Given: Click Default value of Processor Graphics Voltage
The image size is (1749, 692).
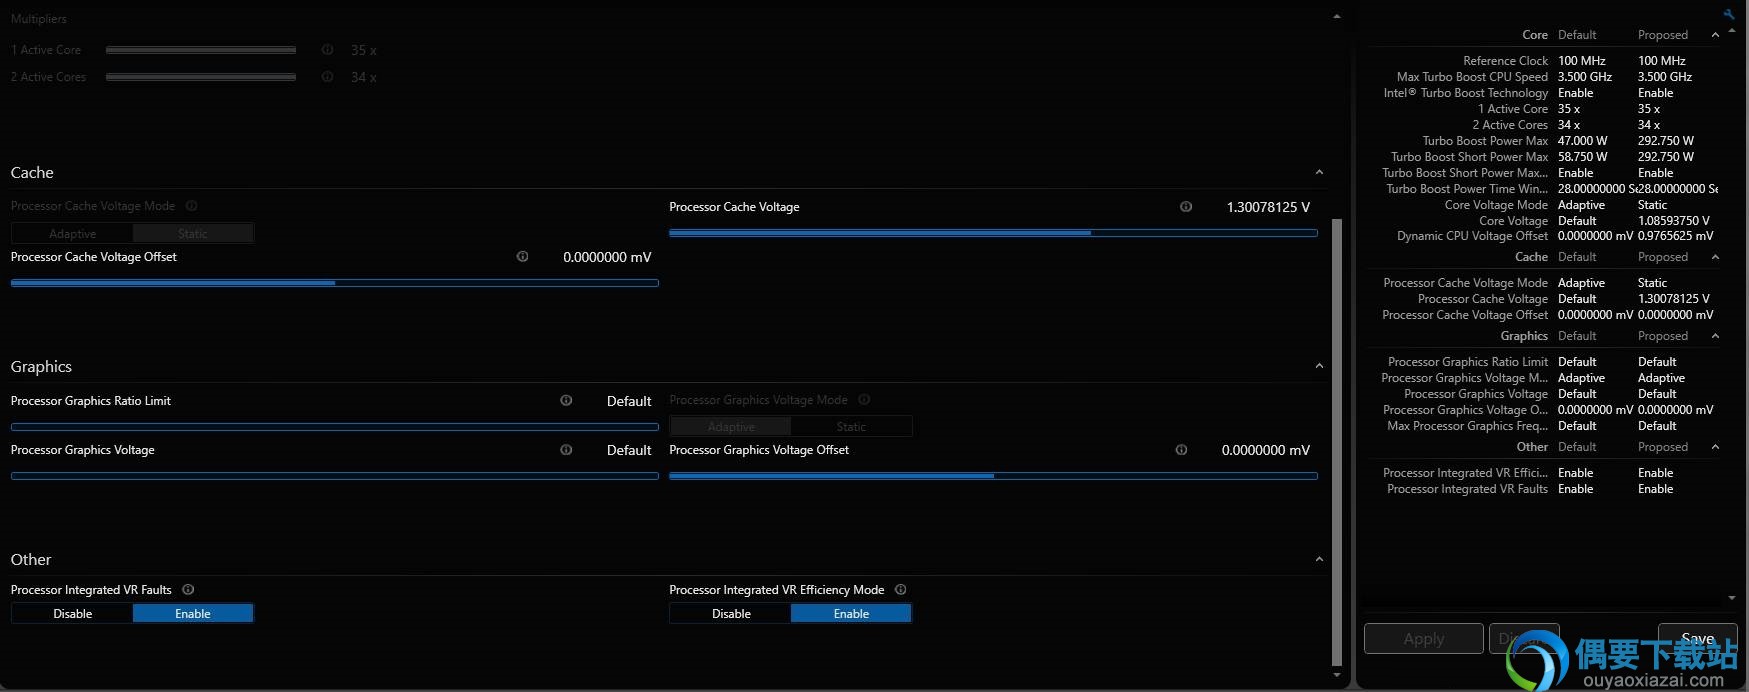Looking at the screenshot, I should click(629, 450).
